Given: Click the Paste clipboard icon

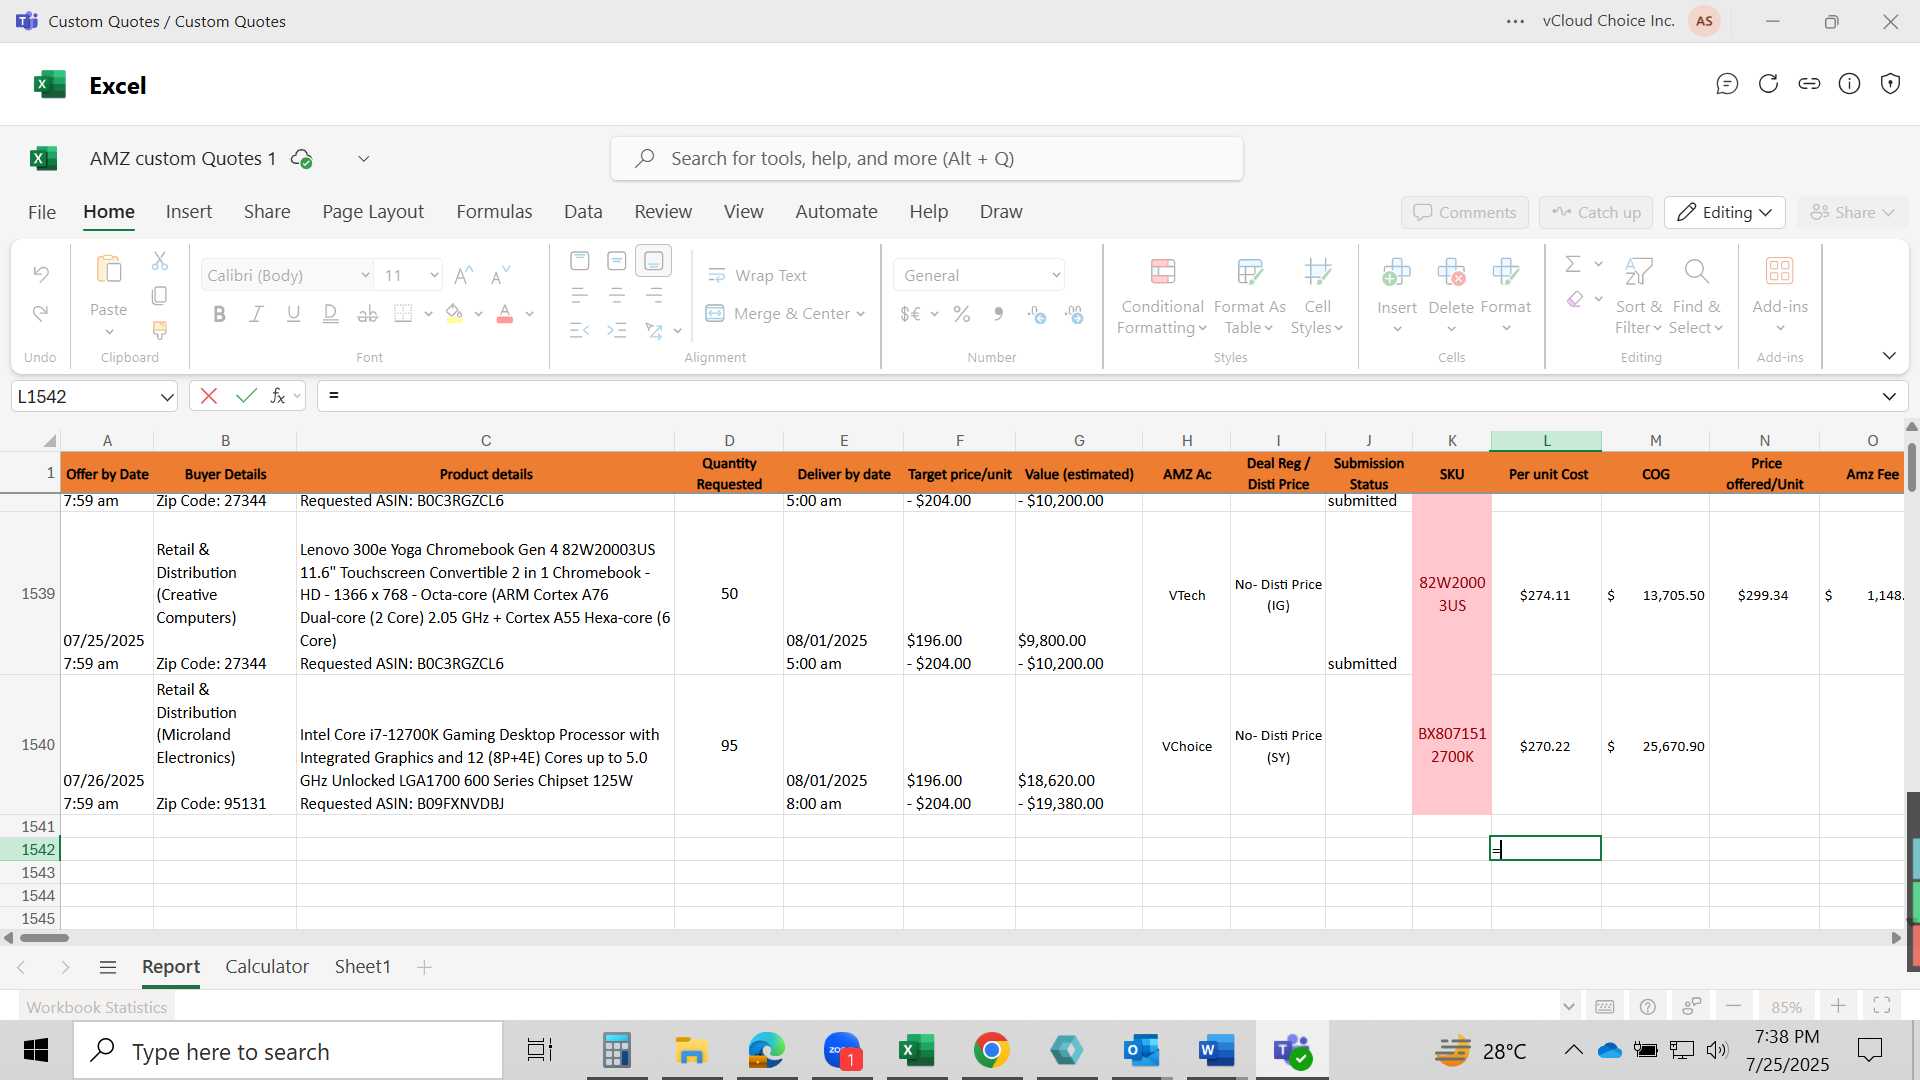Looking at the screenshot, I should 108,270.
